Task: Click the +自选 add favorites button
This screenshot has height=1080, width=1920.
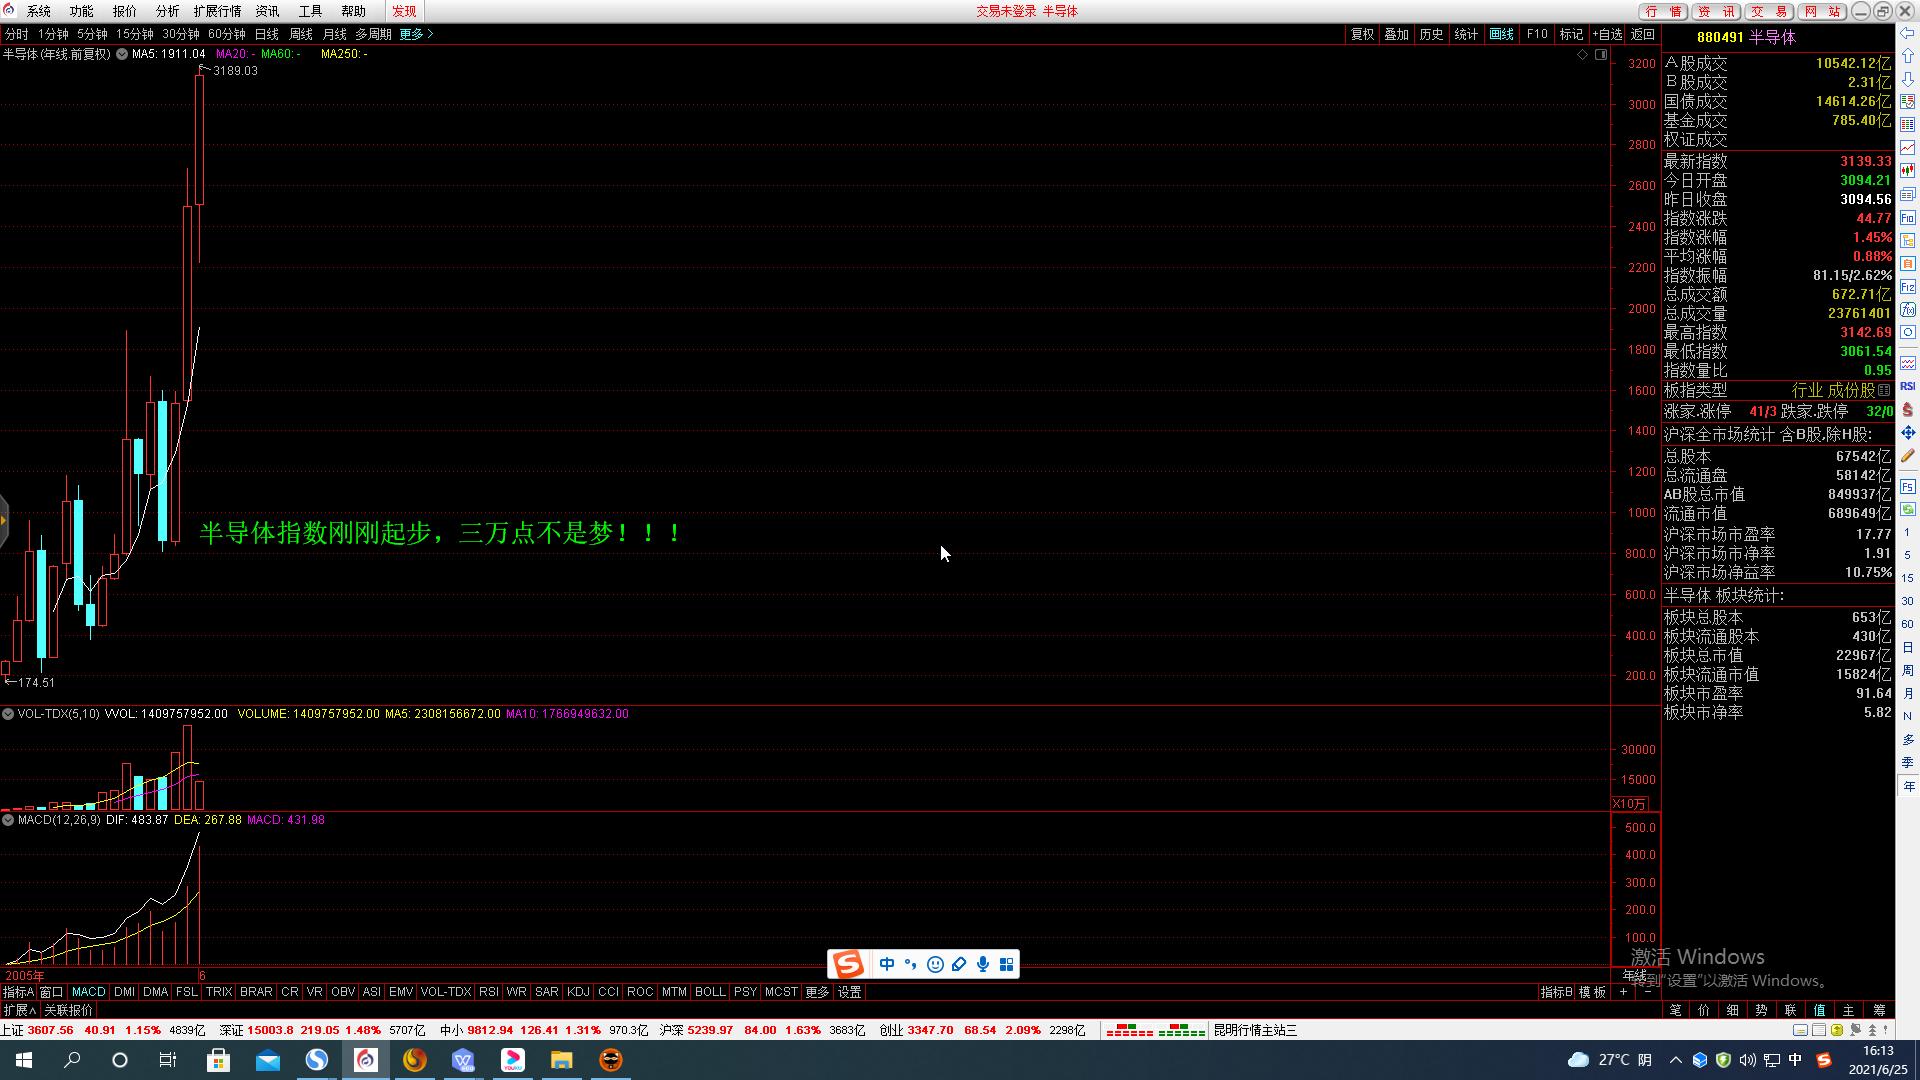Action: click(x=1607, y=34)
